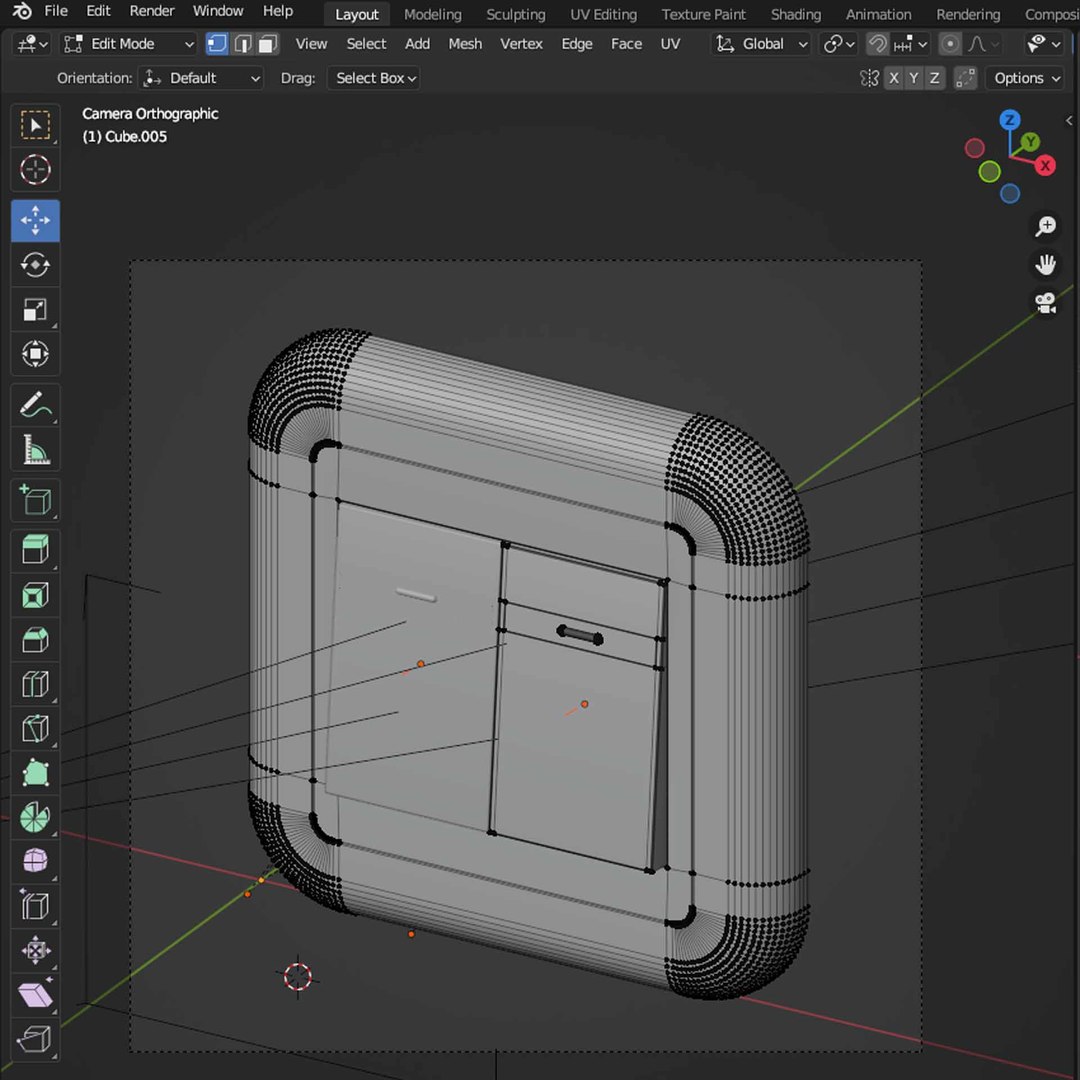Toggle the camera view button
The image size is (1080, 1080).
(1046, 303)
